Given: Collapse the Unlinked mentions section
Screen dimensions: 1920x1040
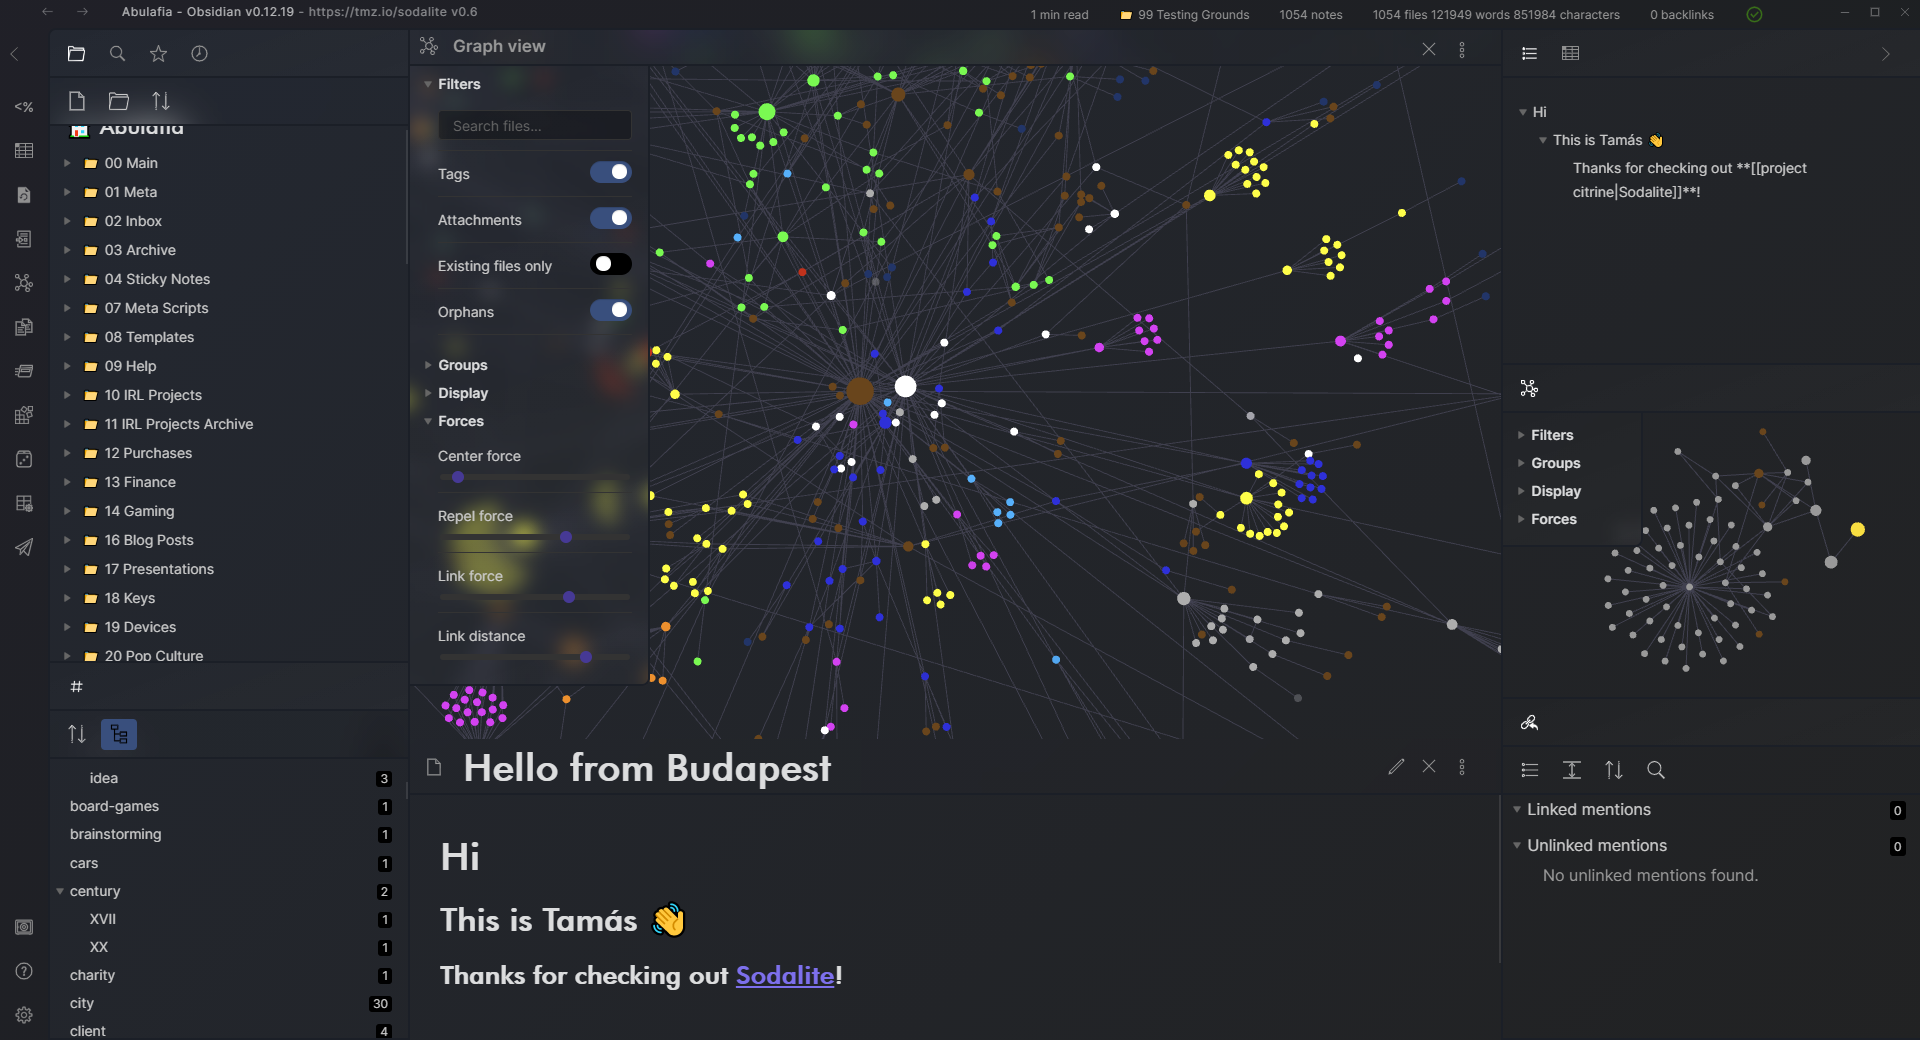Looking at the screenshot, I should point(1517,845).
